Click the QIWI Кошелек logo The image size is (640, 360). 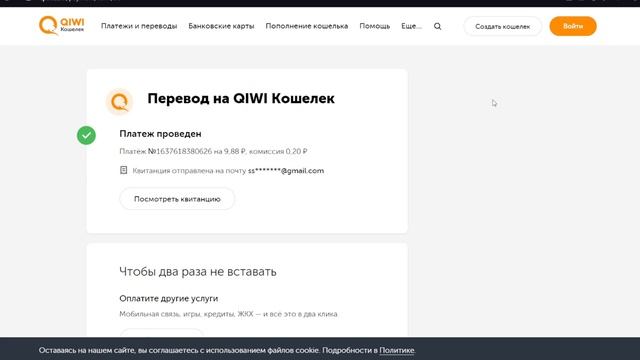[x=62, y=26]
